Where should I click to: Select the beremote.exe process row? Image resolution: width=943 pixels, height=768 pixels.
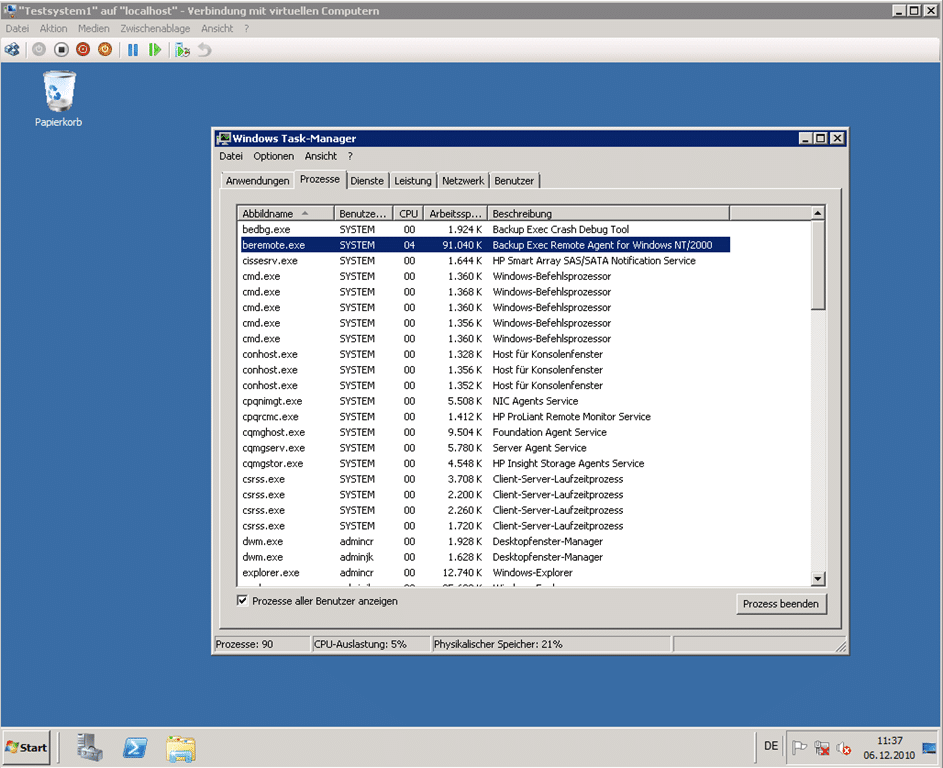[485, 245]
